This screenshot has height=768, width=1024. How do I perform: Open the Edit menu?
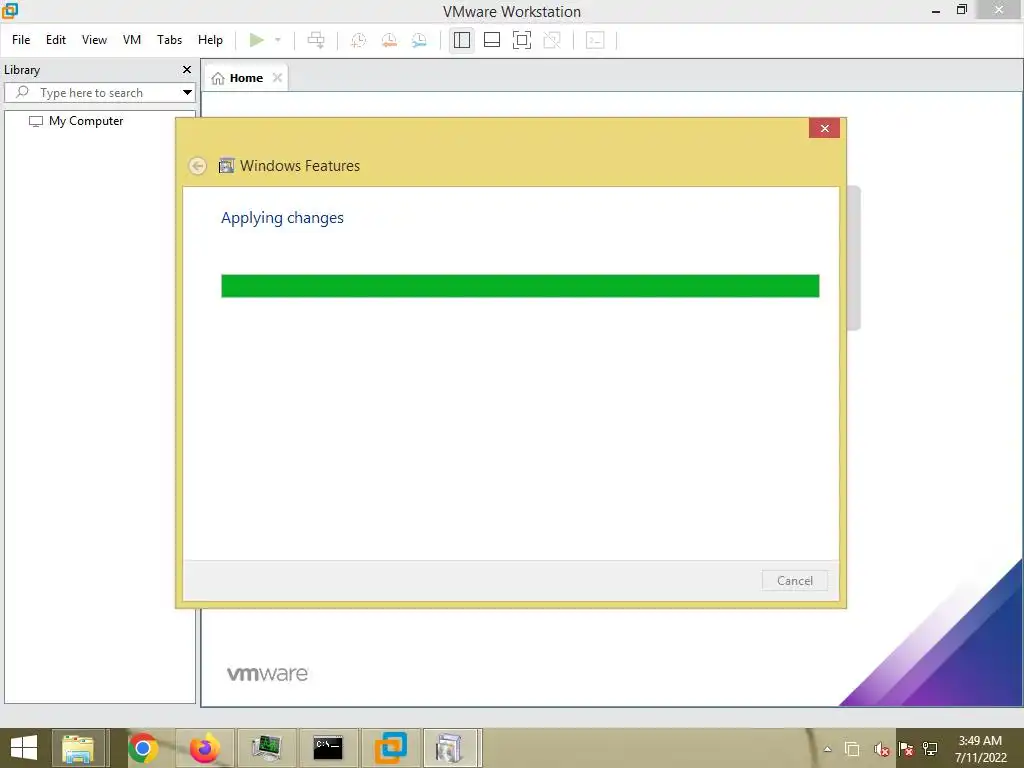(56, 40)
